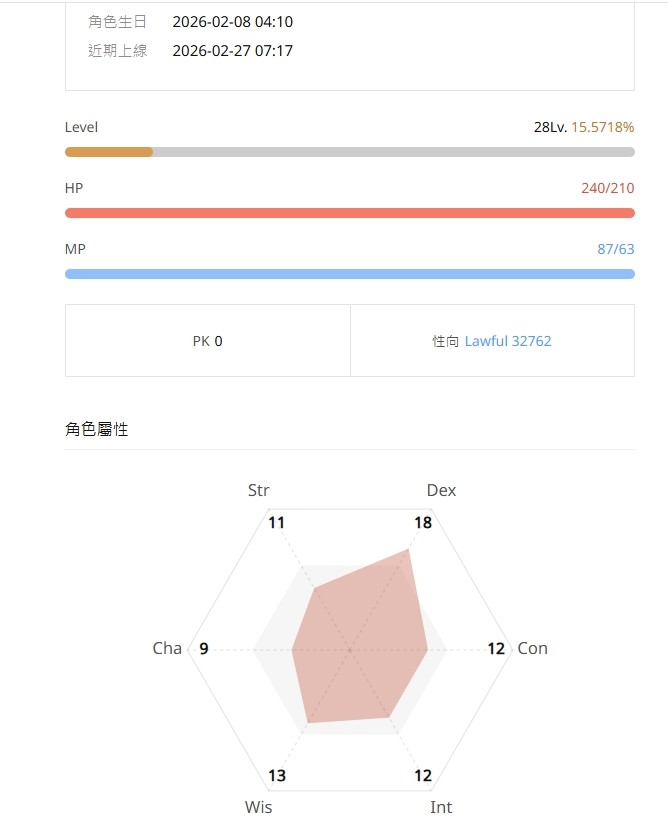Click the MP bar
This screenshot has width=668, height=835.
coord(350,274)
